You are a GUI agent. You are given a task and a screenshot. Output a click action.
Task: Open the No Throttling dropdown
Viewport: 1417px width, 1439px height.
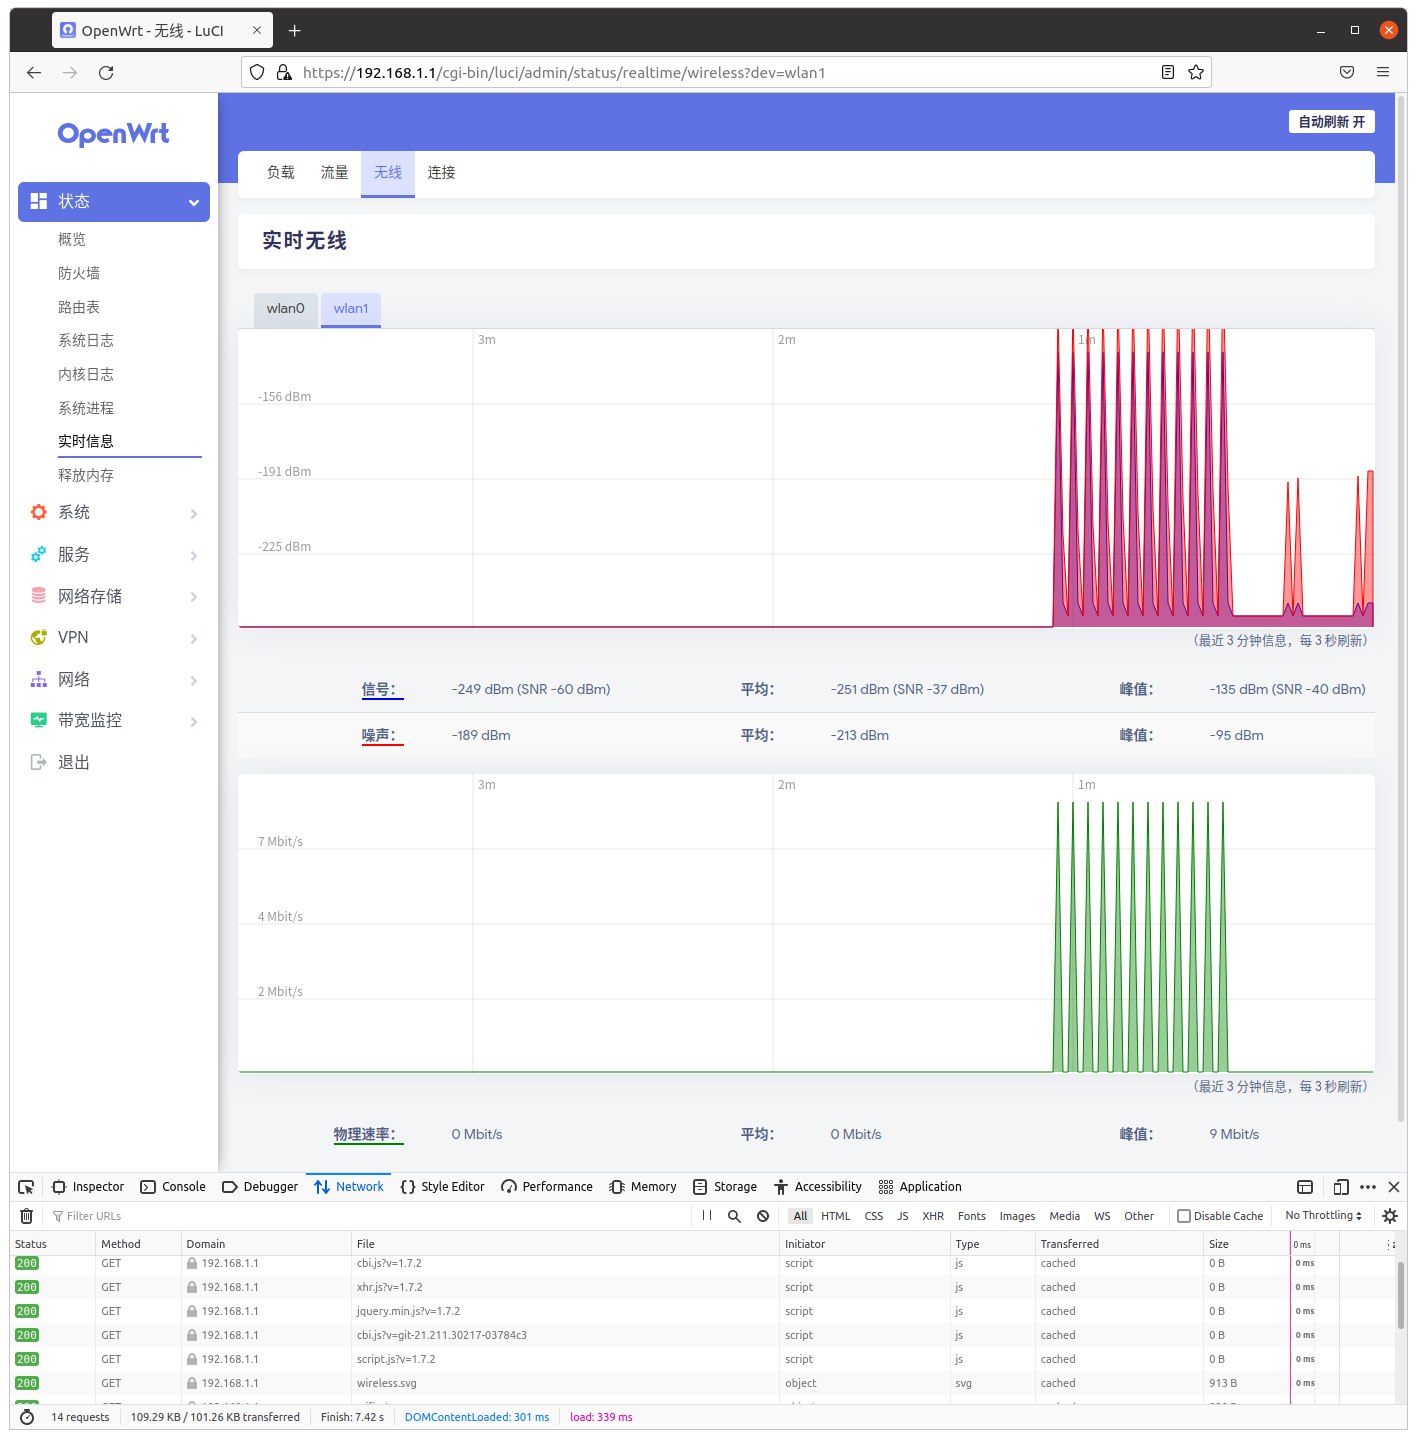(1322, 1216)
